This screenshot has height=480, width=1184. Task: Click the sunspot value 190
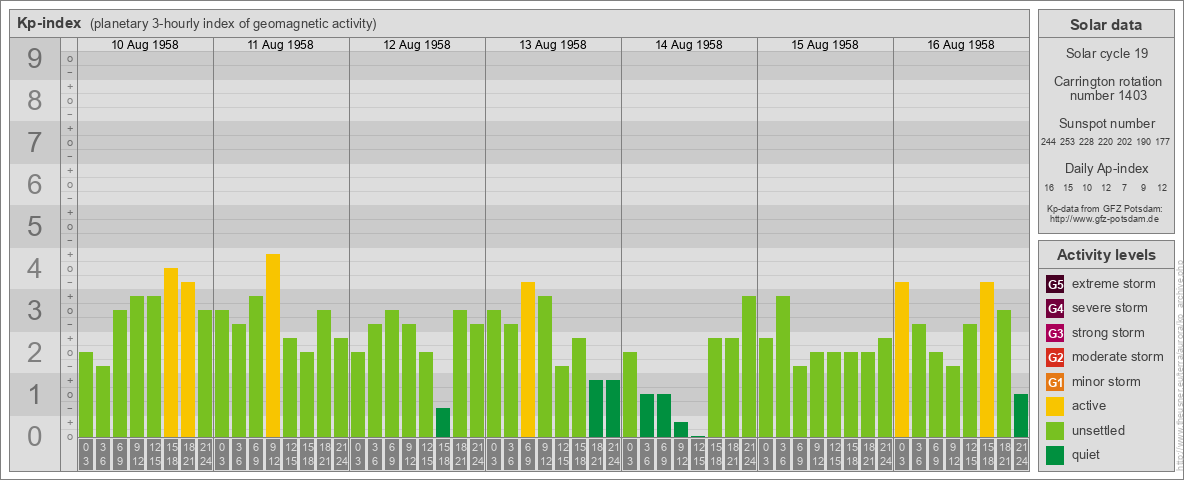pyautogui.click(x=1143, y=142)
